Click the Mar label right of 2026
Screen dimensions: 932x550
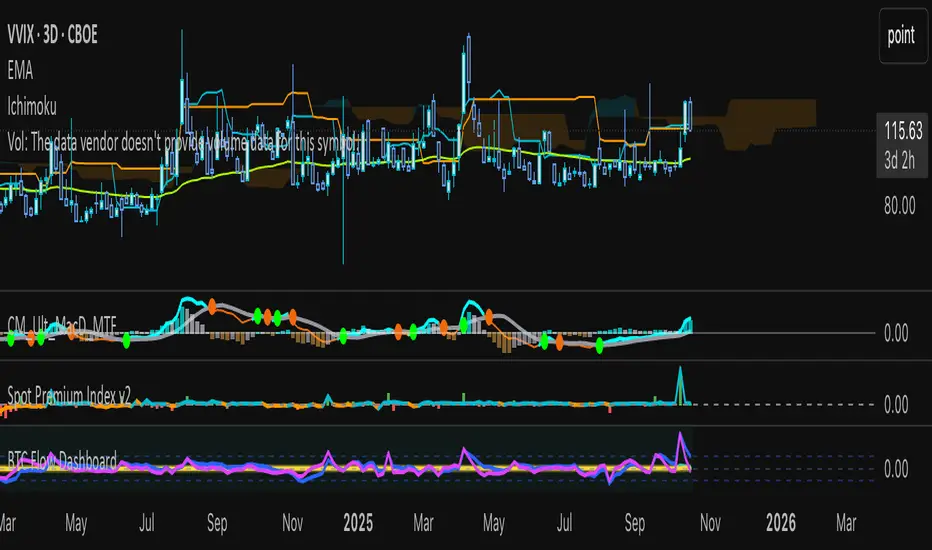point(846,521)
